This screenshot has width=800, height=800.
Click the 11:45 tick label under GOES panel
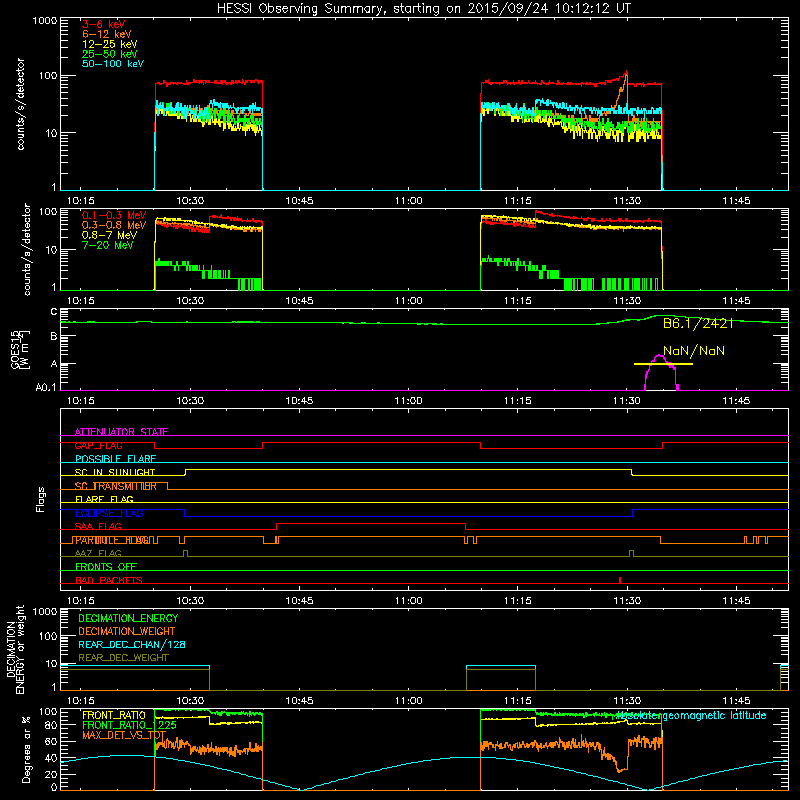pyautogui.click(x=736, y=401)
